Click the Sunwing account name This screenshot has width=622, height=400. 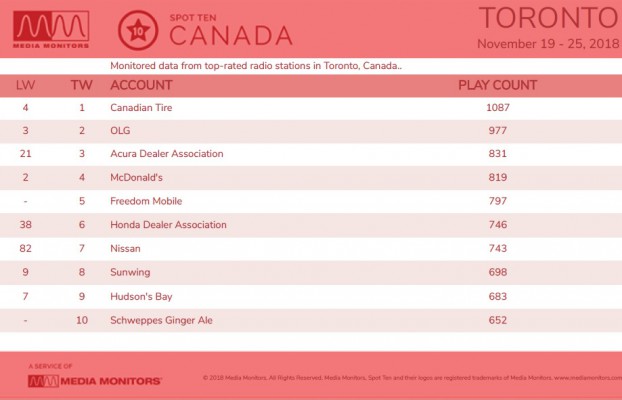pyautogui.click(x=130, y=273)
